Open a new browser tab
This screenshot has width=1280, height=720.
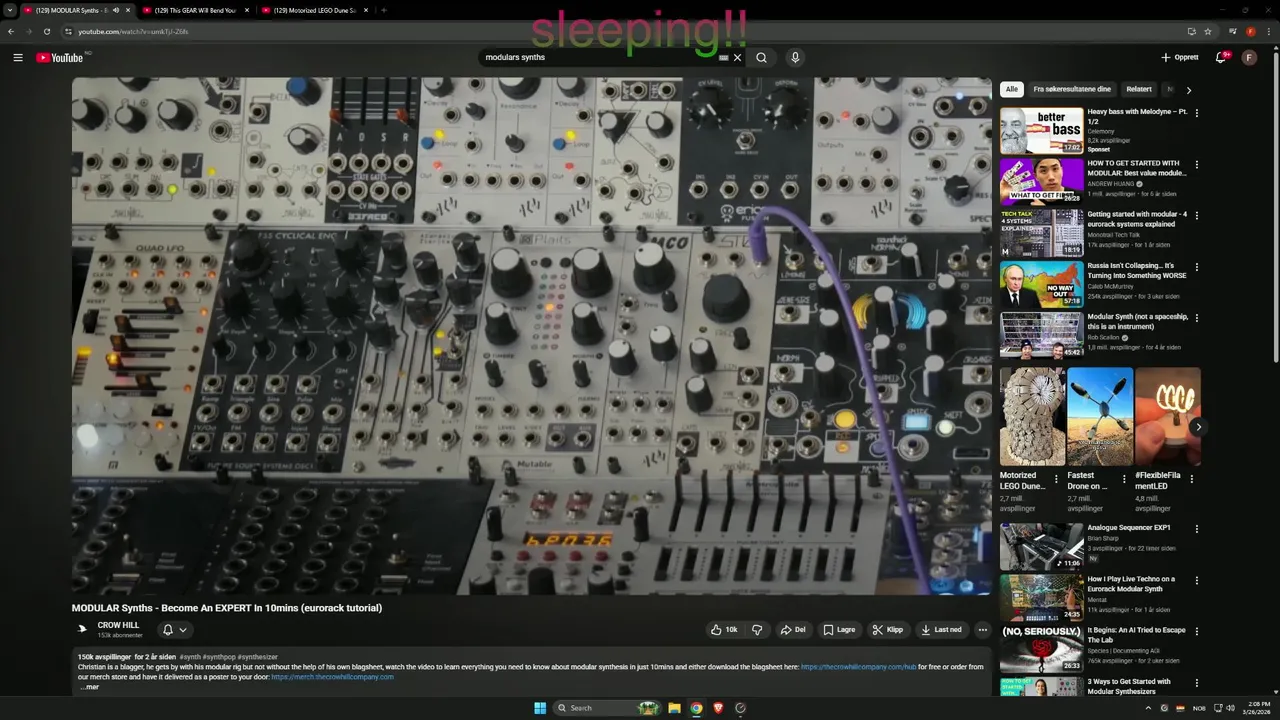[384, 10]
